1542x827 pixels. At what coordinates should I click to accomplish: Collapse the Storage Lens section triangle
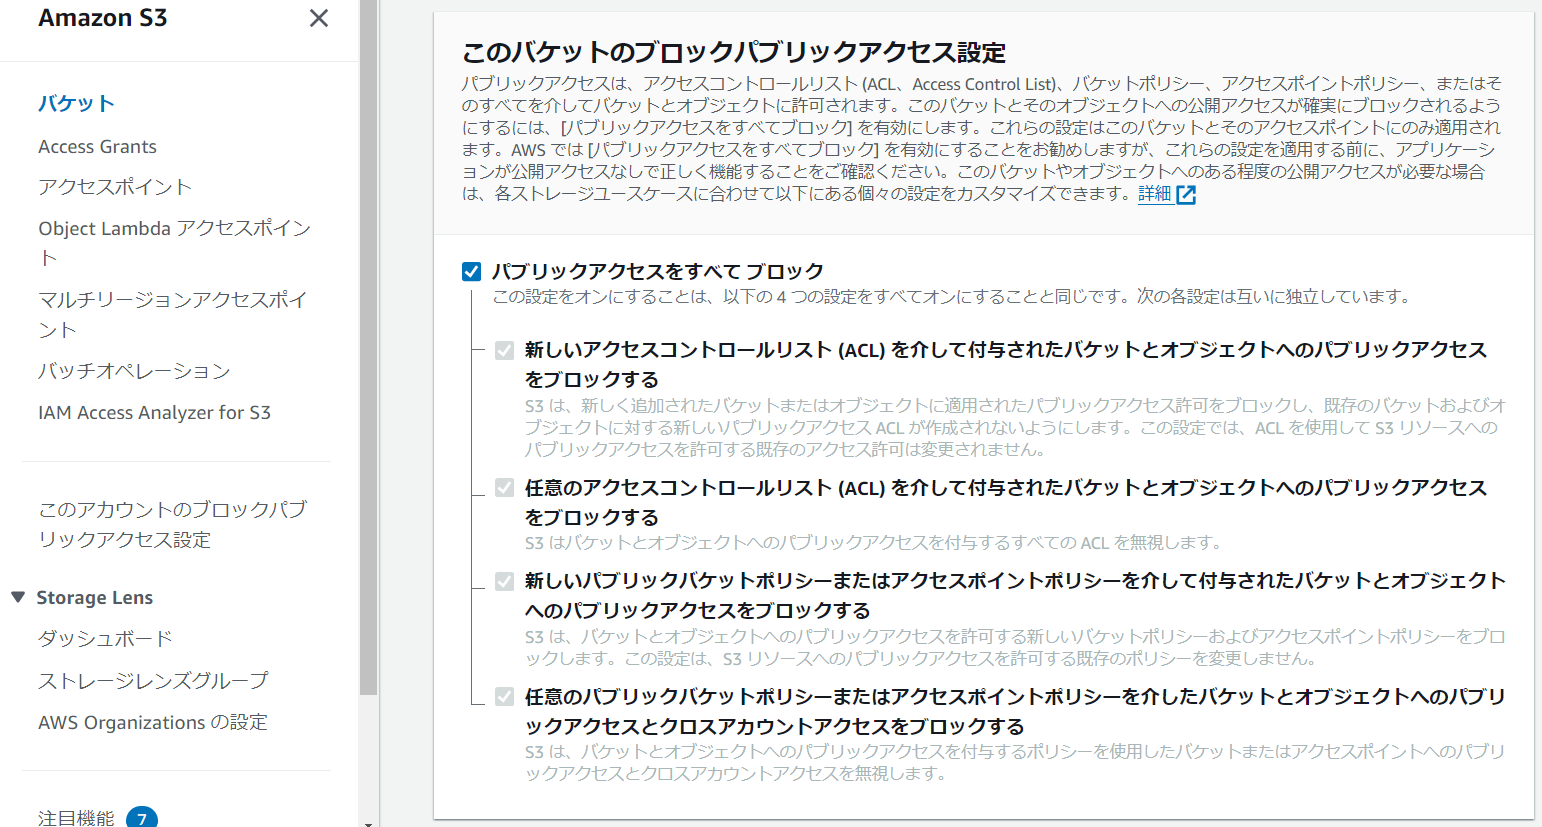pyautogui.click(x=18, y=597)
